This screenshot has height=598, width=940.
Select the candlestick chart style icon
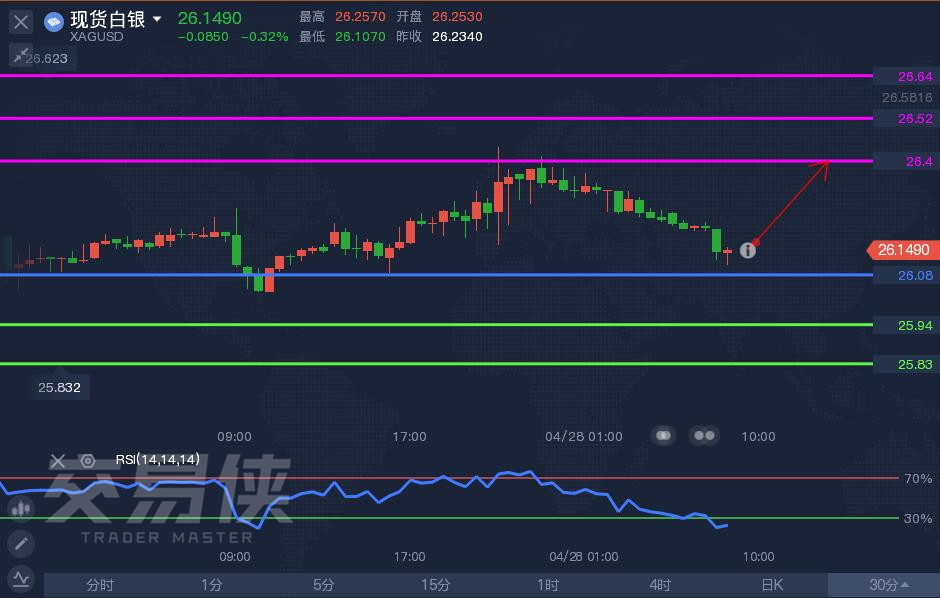point(21,509)
